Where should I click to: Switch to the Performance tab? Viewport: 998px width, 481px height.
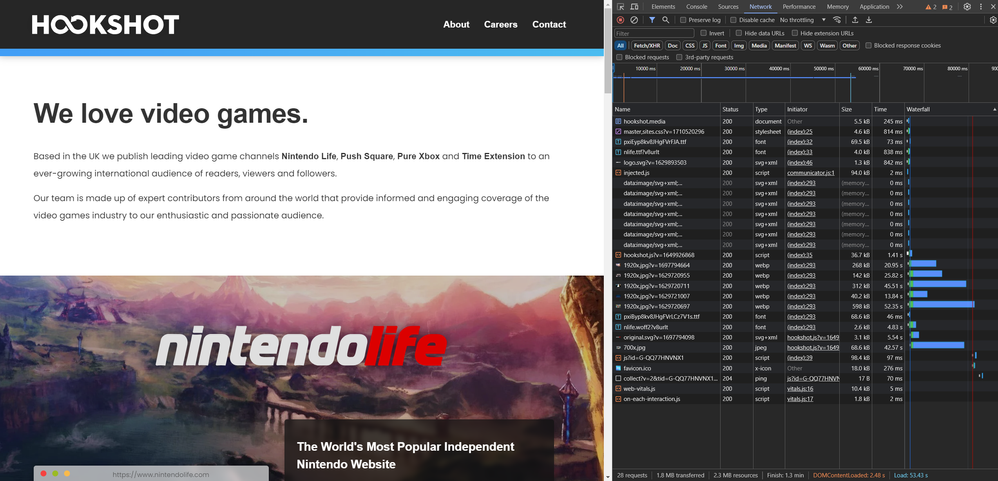799,7
